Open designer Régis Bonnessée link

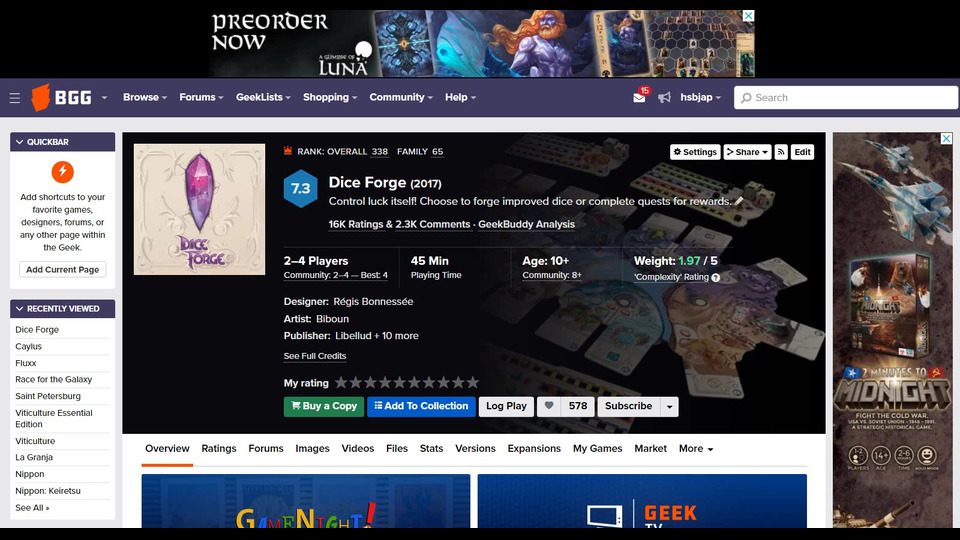[x=373, y=302]
